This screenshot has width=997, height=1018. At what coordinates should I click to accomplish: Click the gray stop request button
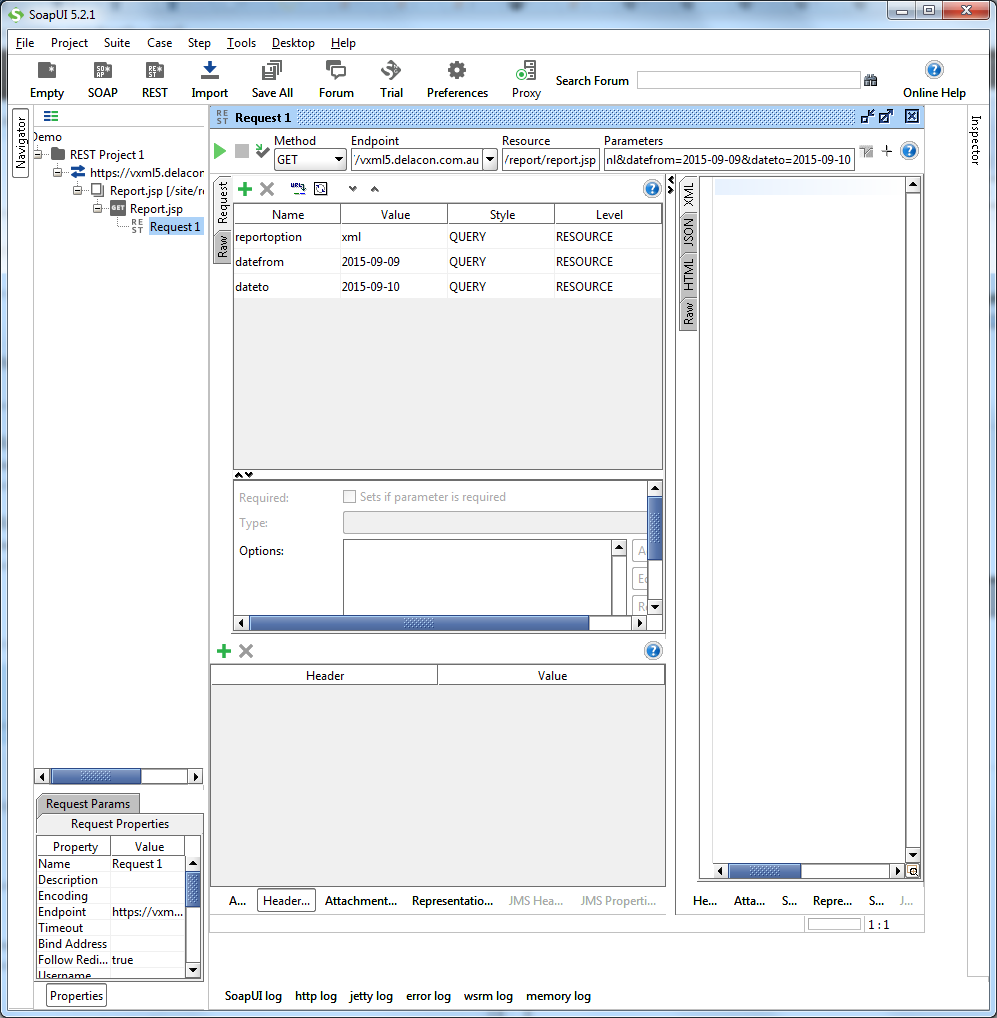tap(241, 151)
